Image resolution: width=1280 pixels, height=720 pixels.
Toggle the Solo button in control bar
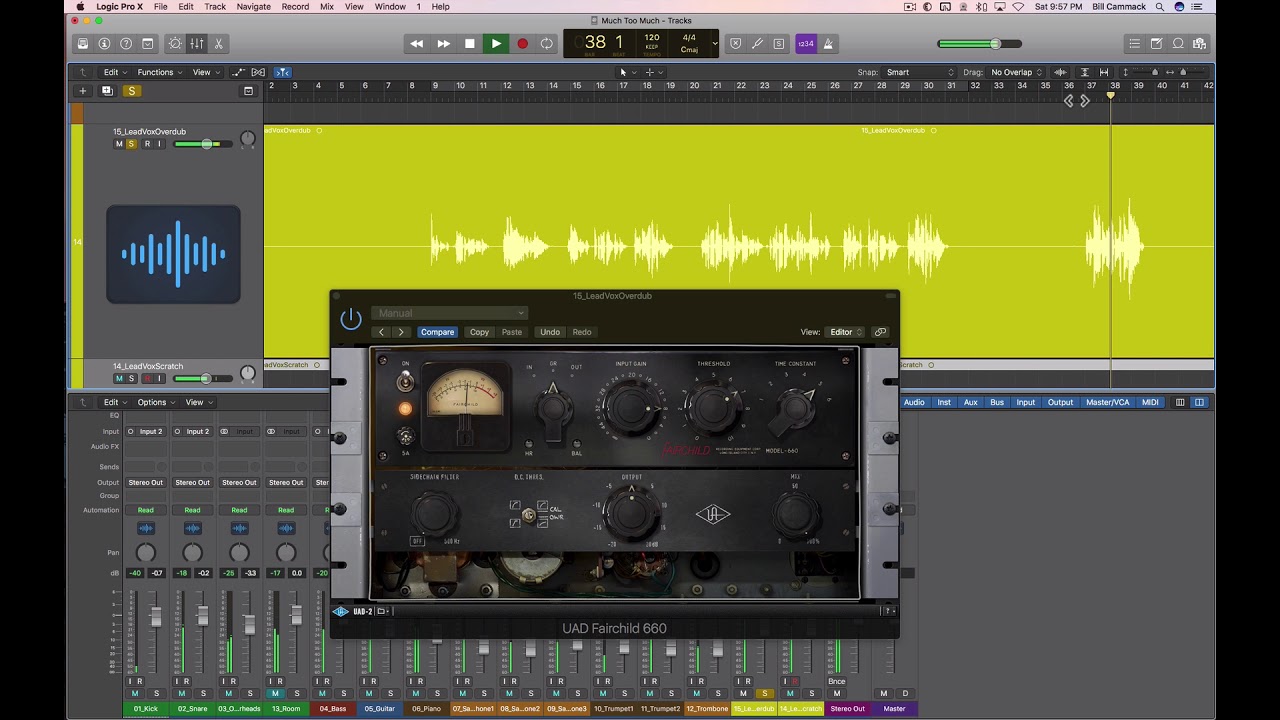coord(779,44)
